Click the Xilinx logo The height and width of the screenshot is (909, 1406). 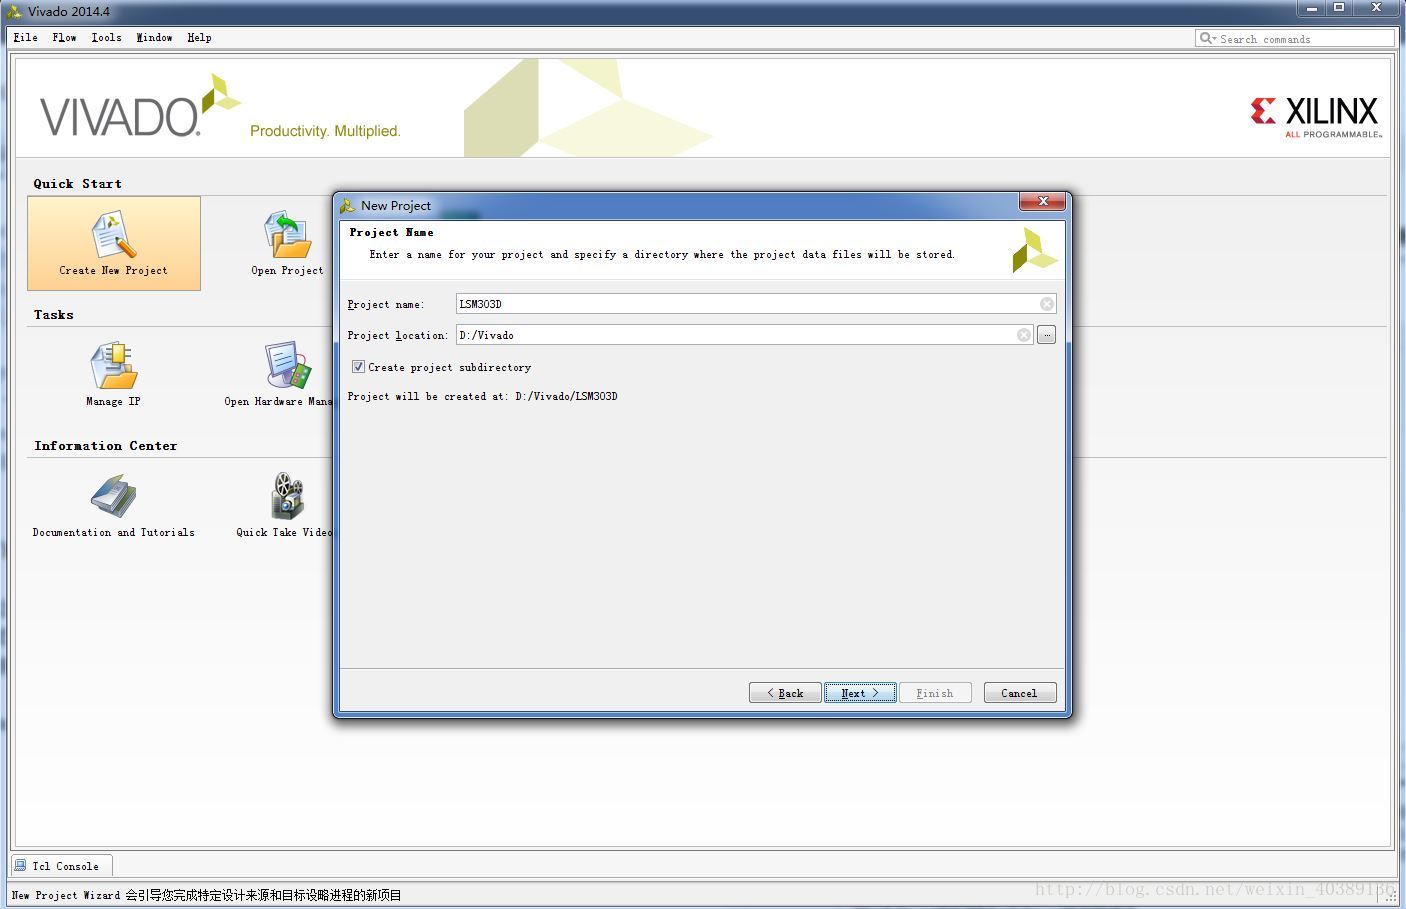[x=1315, y=117]
